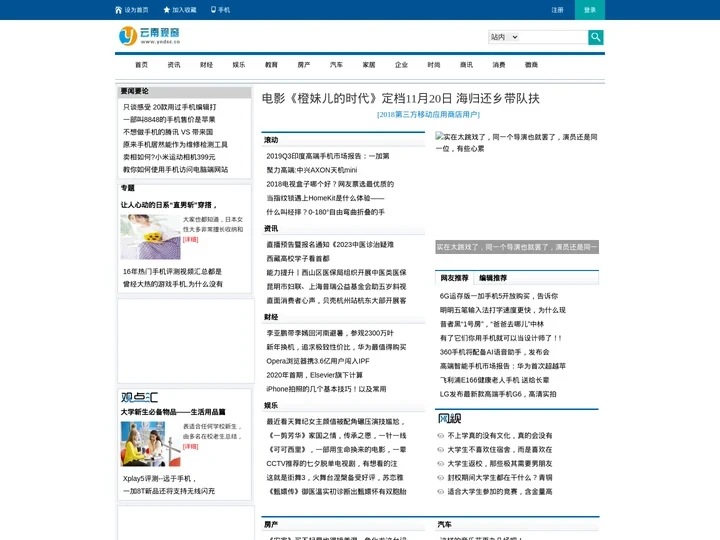
Task: Click the phone icon beside 手机
Action: (213, 9)
